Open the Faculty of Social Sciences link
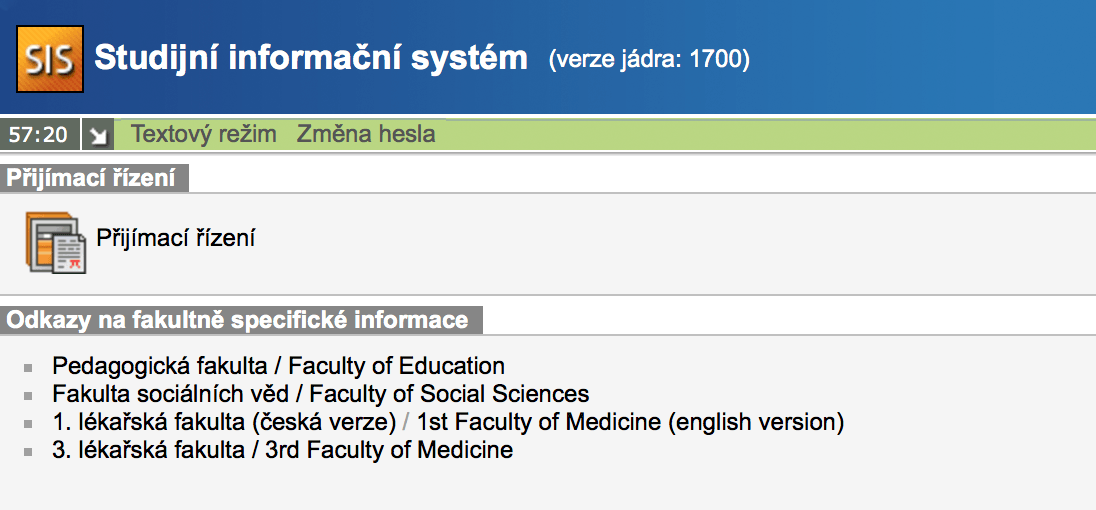The image size is (1096, 510). pos(320,394)
